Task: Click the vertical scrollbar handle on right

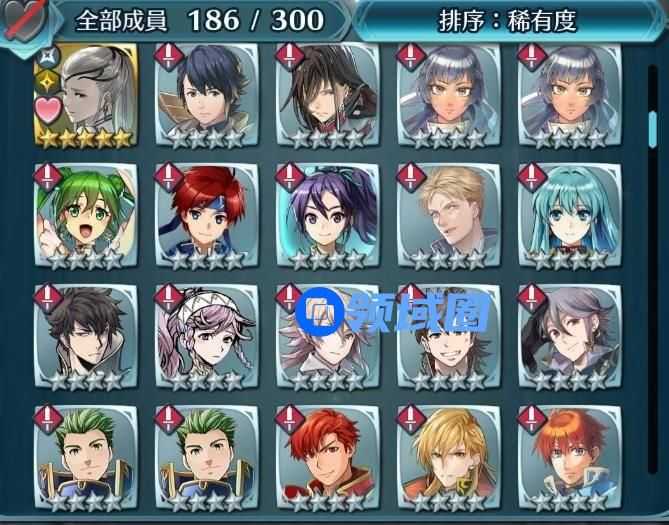Action: click(653, 129)
